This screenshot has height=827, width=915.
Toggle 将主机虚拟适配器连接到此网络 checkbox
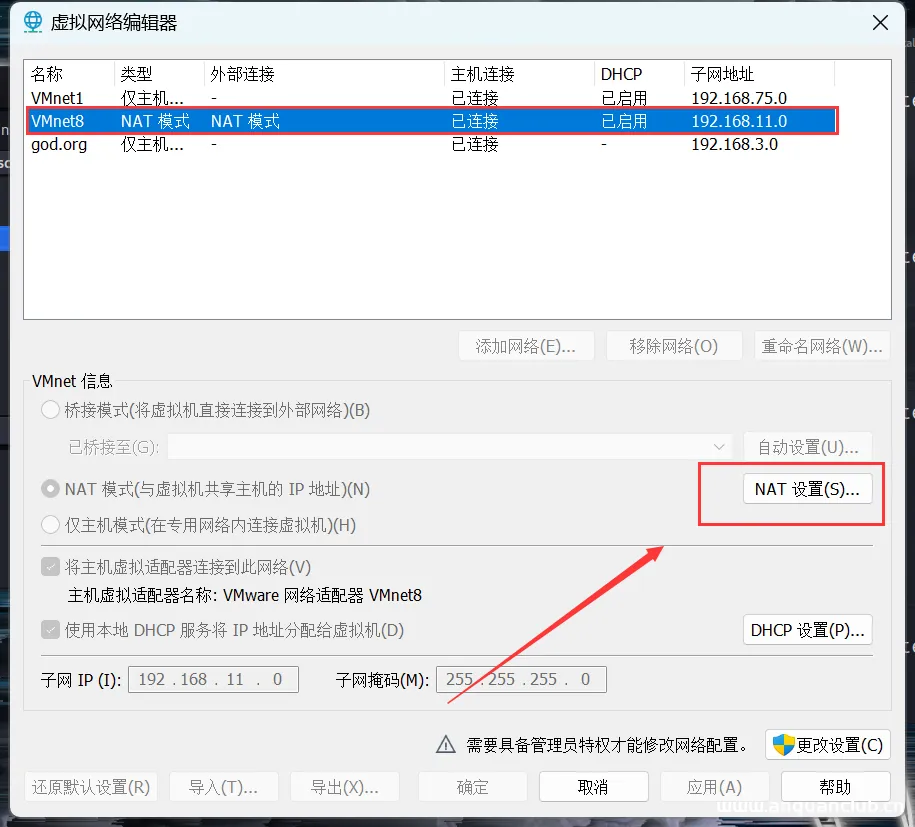pos(50,566)
